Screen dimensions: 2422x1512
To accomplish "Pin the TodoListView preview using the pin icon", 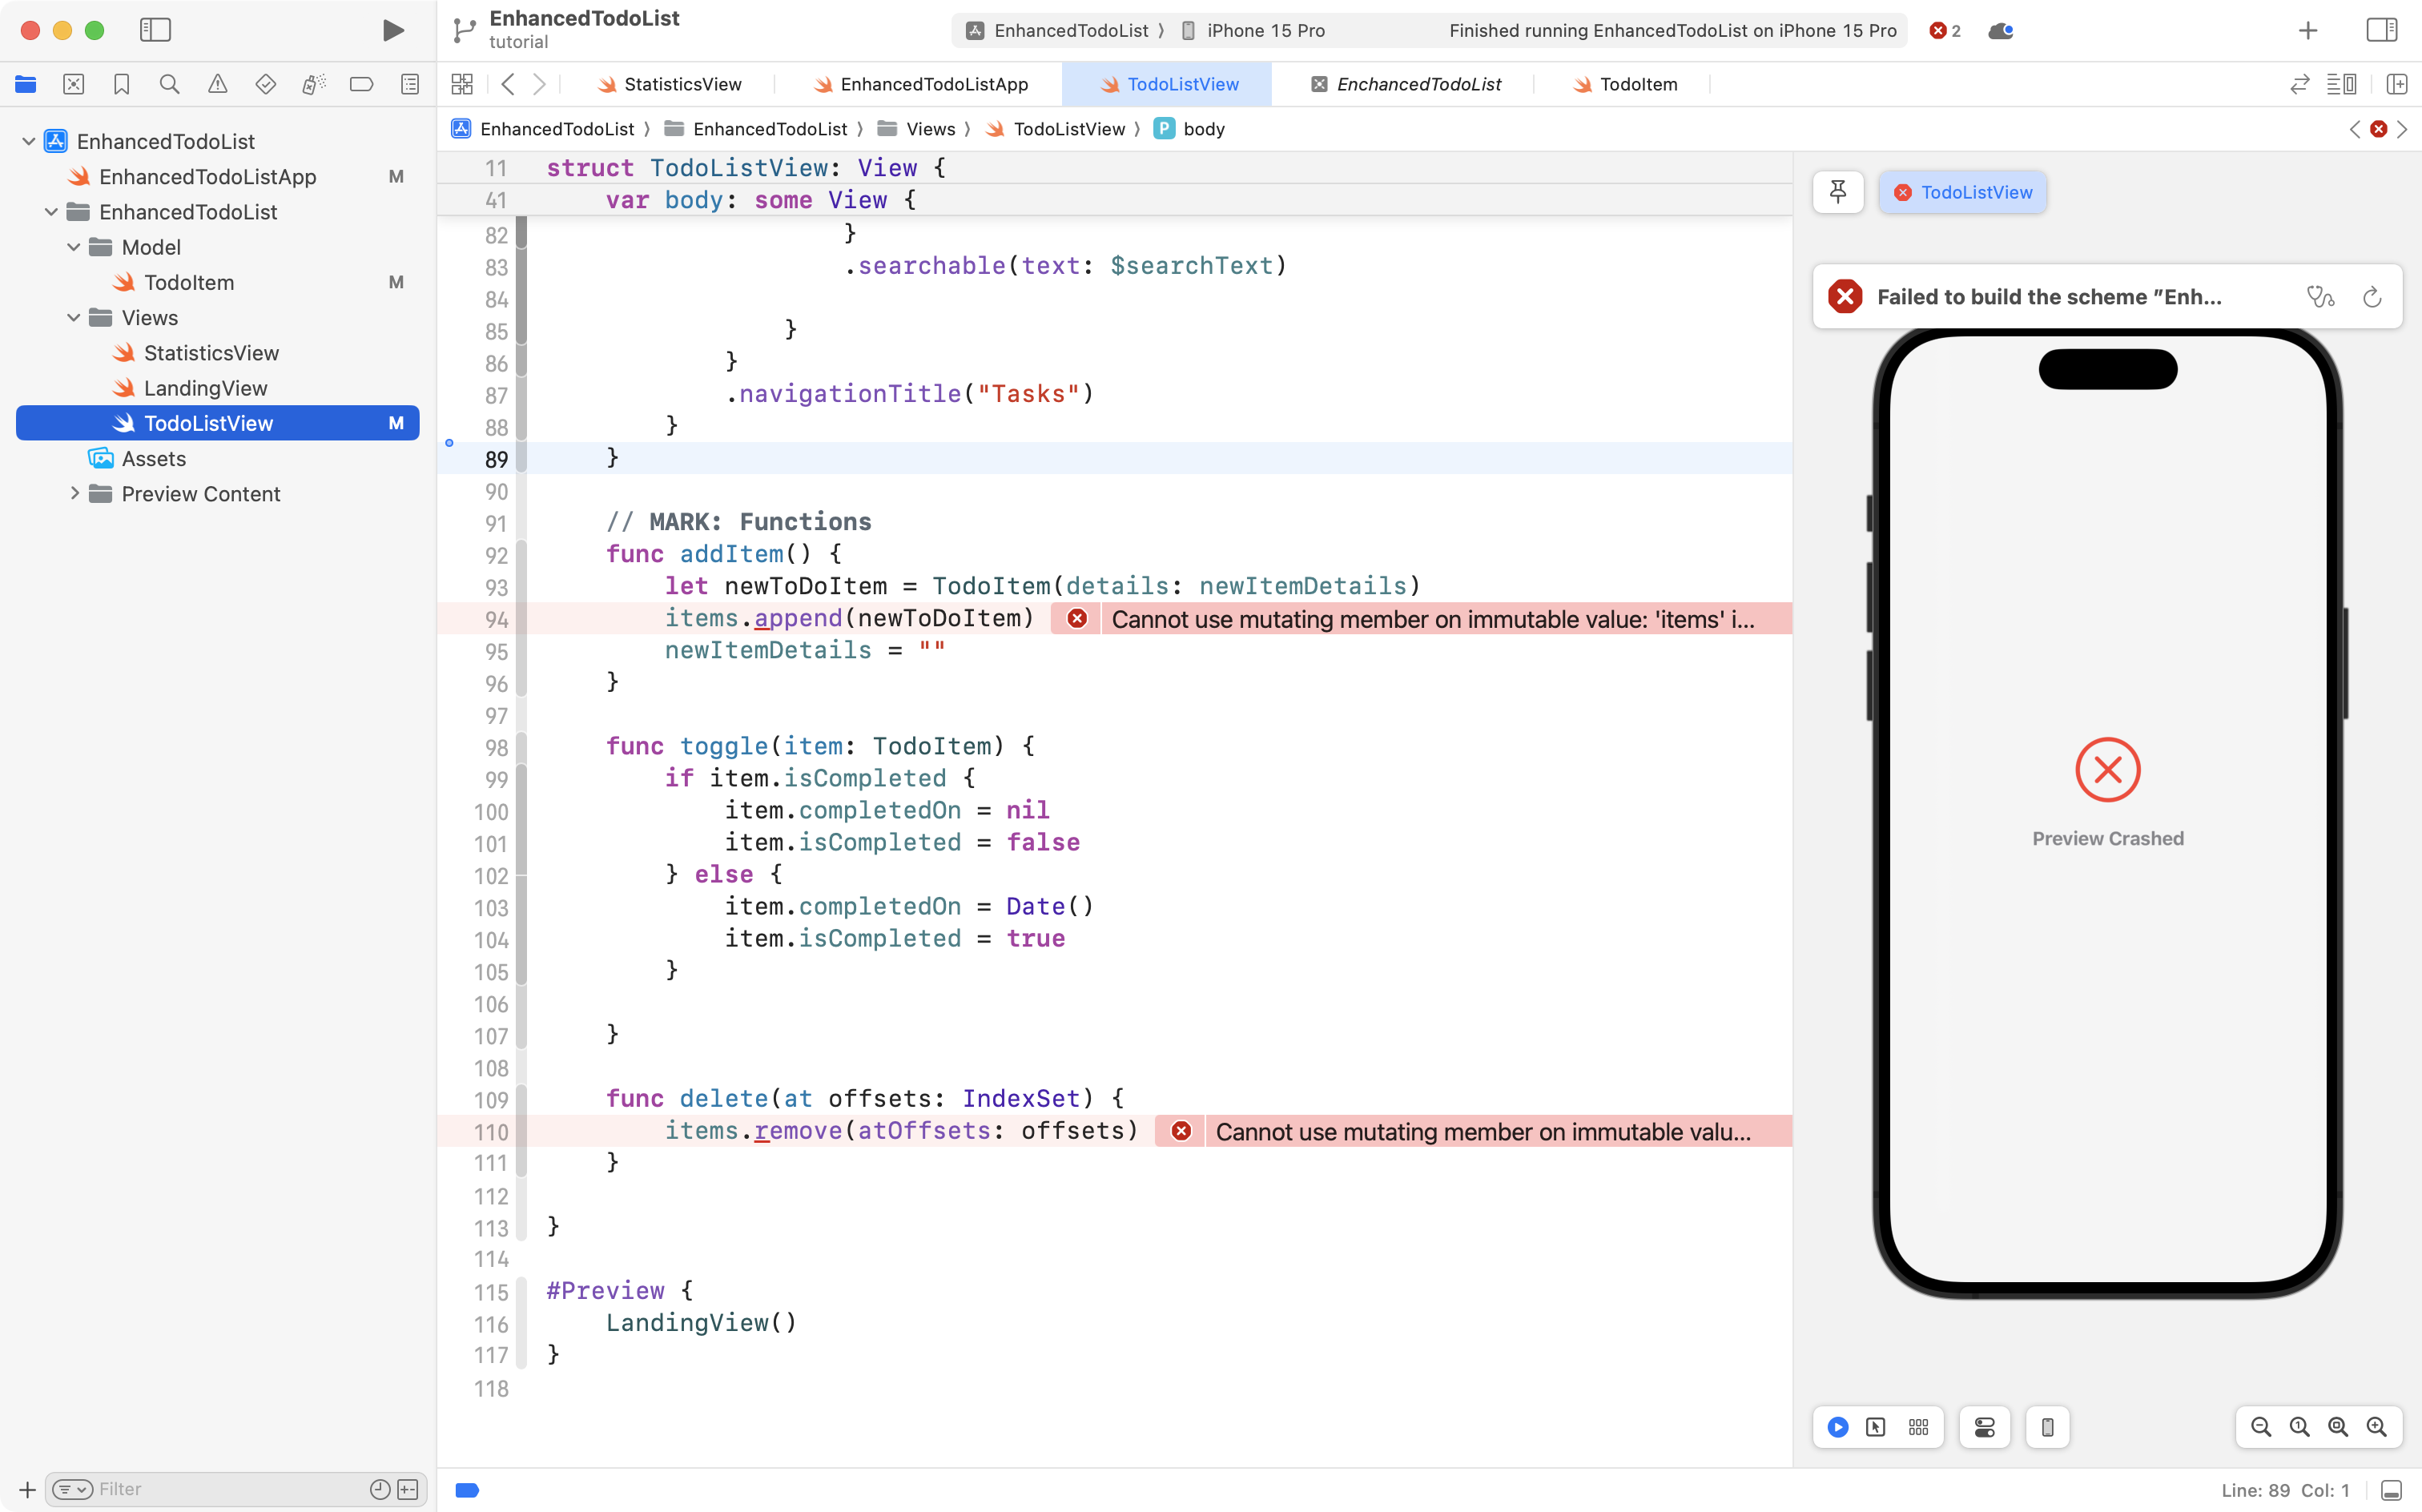I will [1838, 192].
